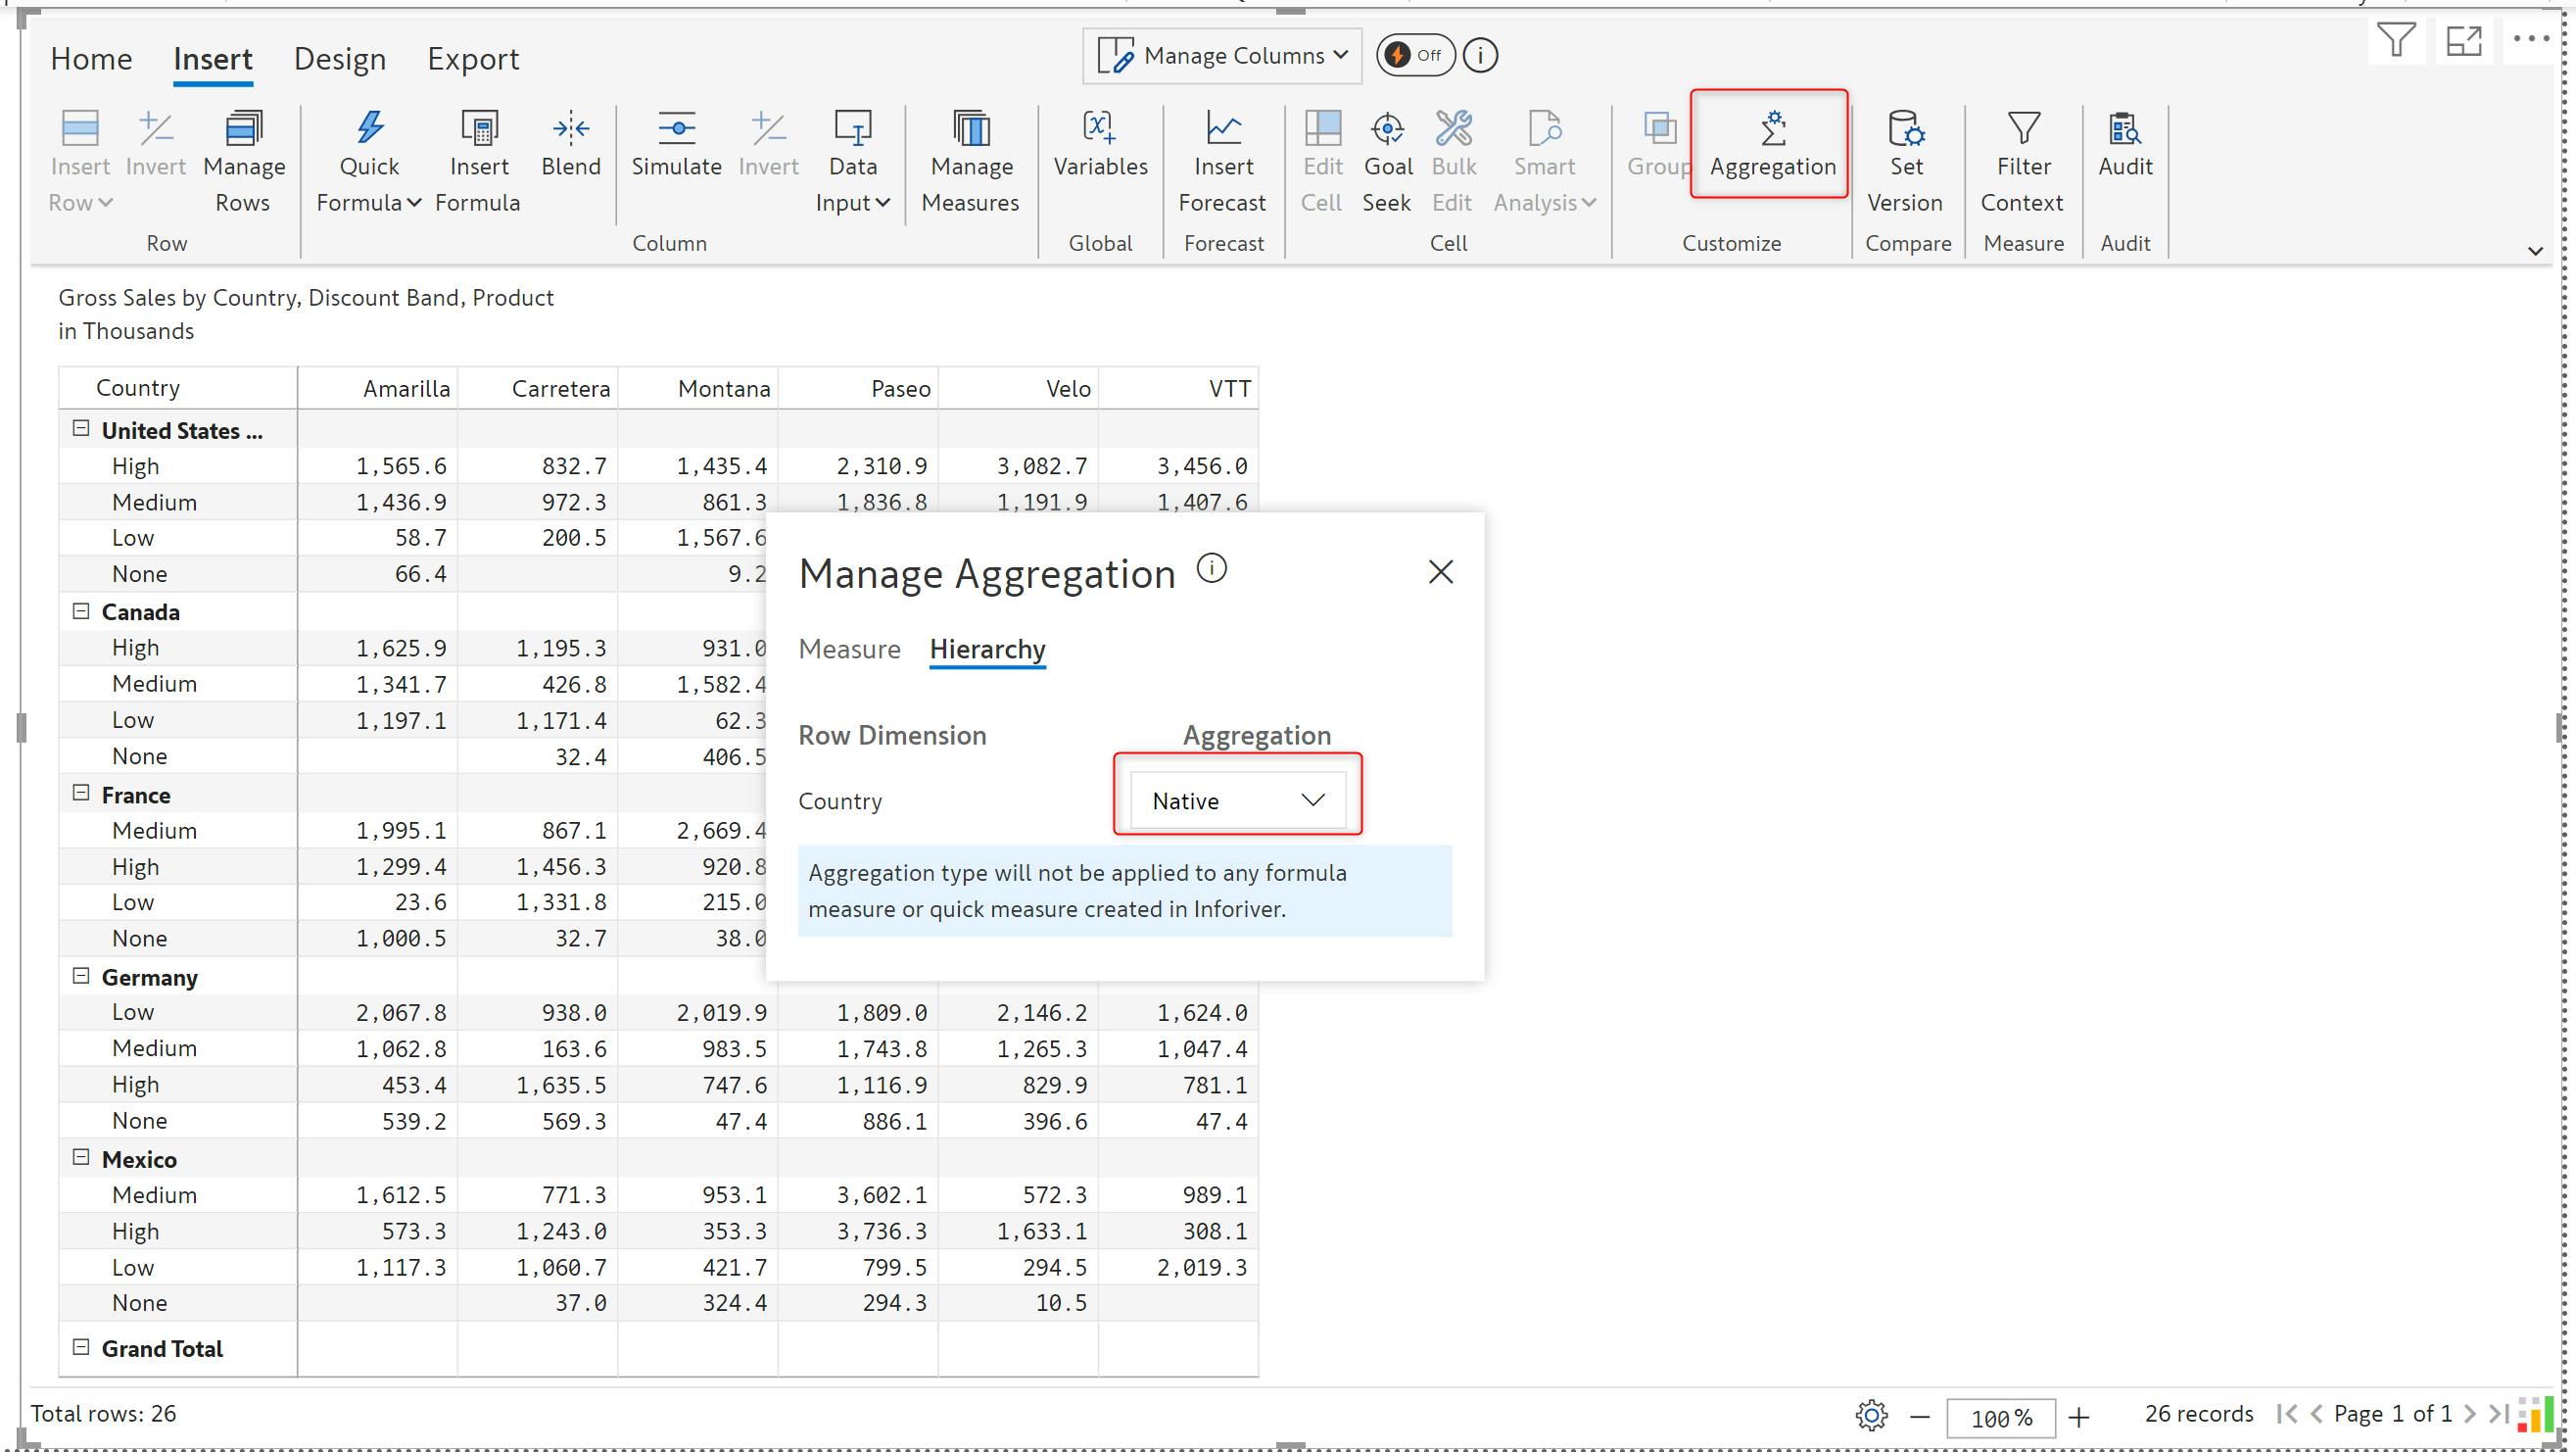This screenshot has width=2576, height=1452.
Task: Close the Manage Aggregation dialog
Action: [1440, 572]
